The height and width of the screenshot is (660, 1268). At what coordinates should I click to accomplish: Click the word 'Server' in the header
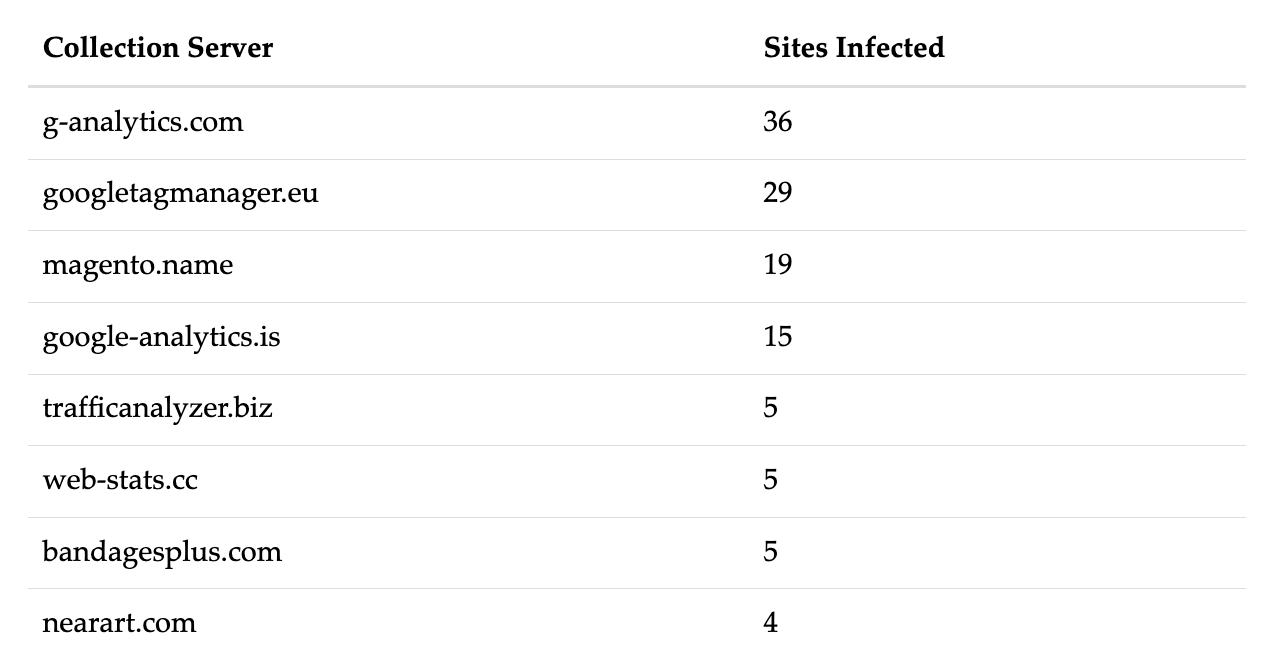231,48
